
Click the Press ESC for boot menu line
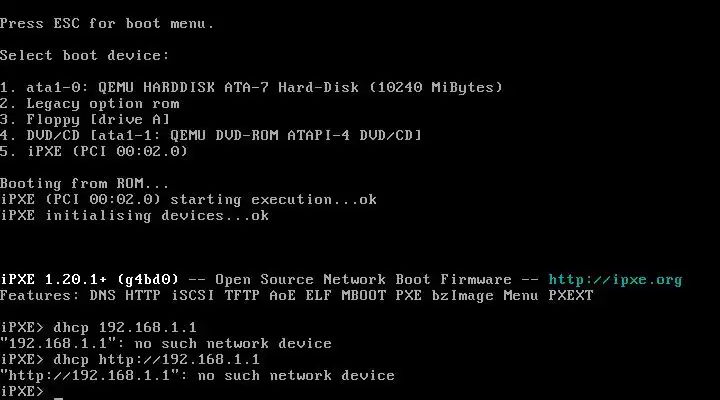pos(107,23)
